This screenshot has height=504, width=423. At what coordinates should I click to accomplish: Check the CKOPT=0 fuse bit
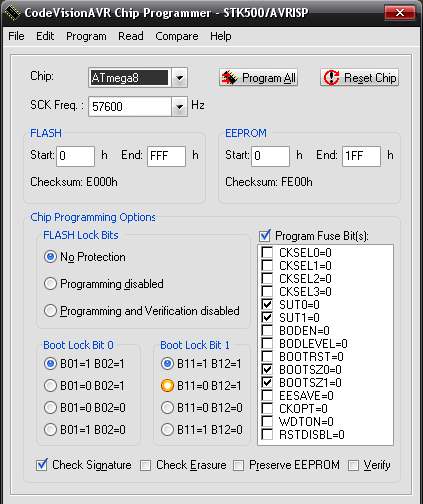tap(267, 408)
